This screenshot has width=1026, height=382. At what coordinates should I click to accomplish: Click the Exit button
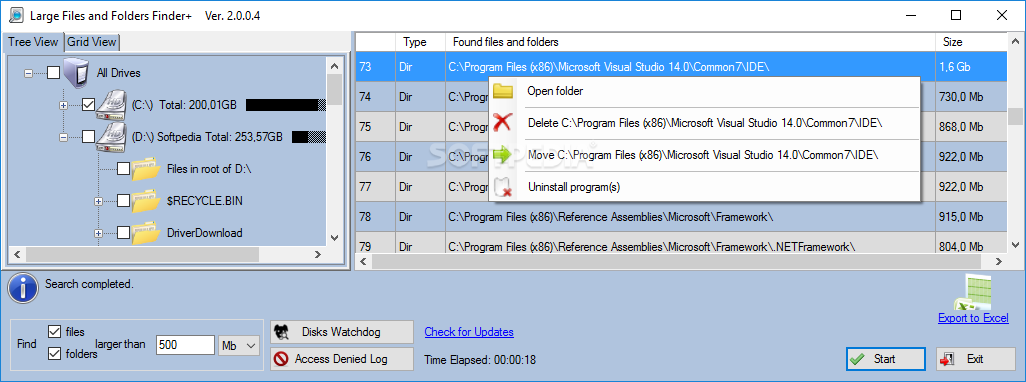976,359
